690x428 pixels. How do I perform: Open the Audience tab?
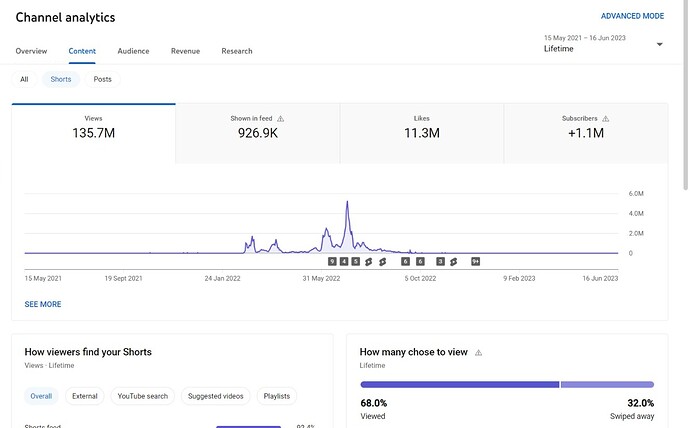click(x=133, y=51)
